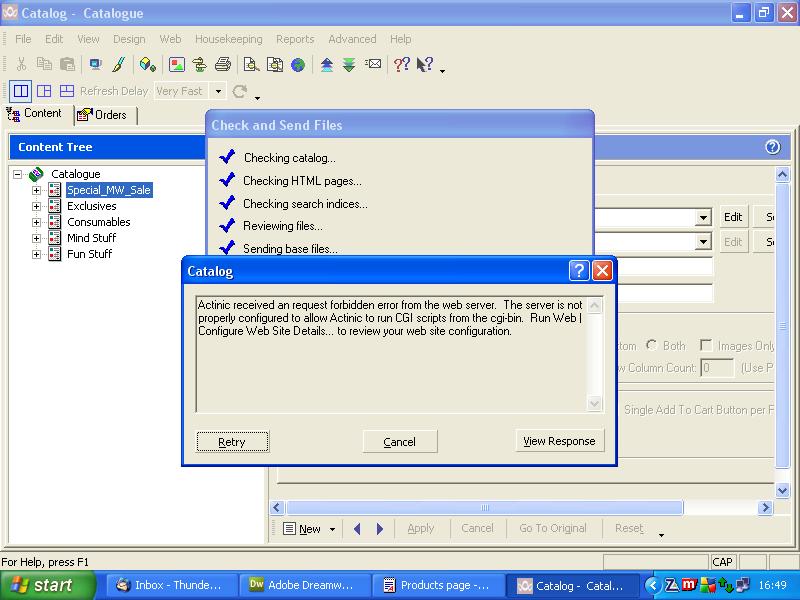800x600 pixels.
Task: Click the download green arrow icon
Action: (349, 65)
